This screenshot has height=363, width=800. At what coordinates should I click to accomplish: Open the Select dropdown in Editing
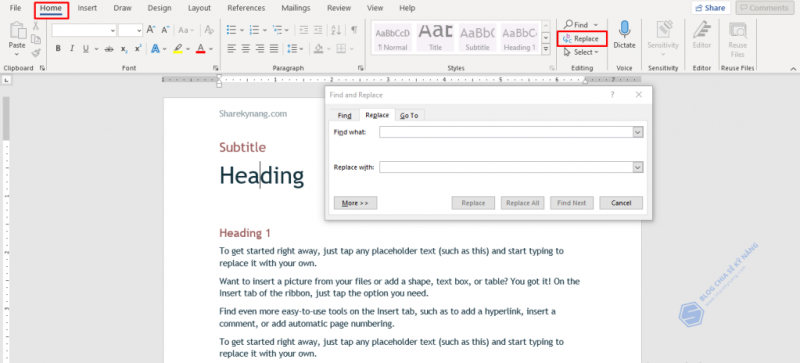click(x=581, y=52)
